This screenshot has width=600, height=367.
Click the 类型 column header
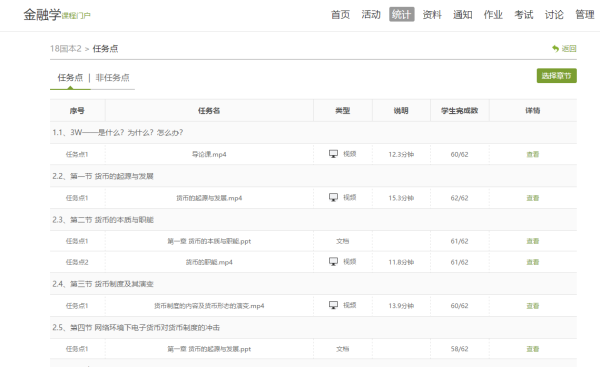click(x=342, y=111)
